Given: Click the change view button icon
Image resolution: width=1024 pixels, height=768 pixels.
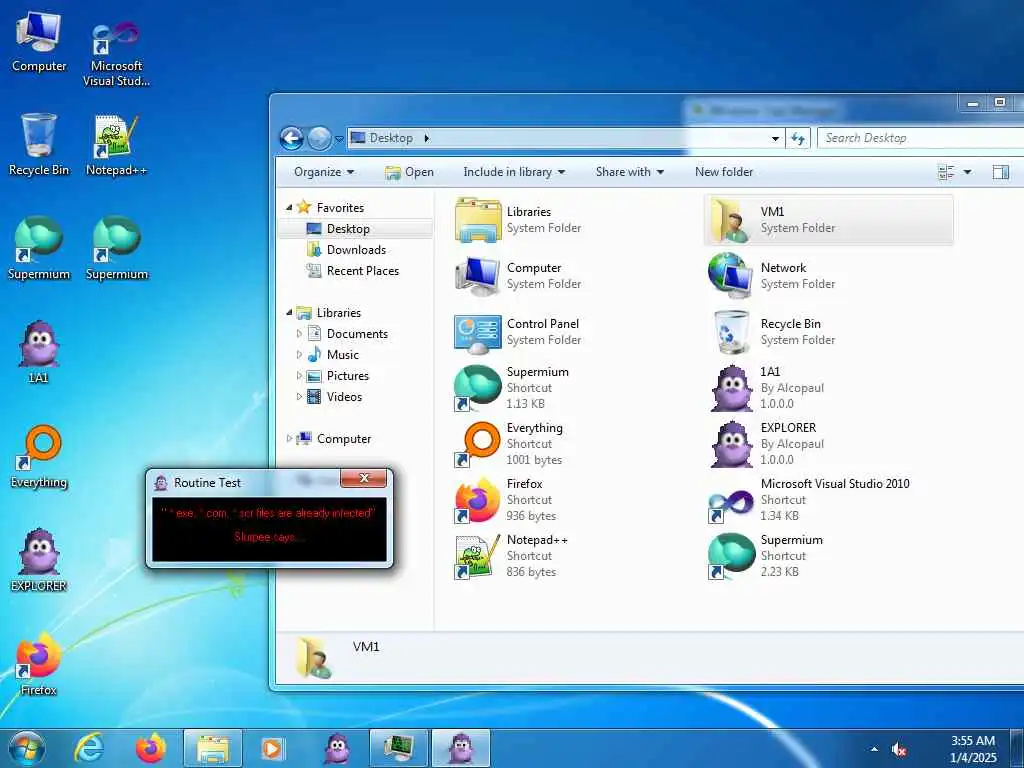Looking at the screenshot, I should [946, 172].
